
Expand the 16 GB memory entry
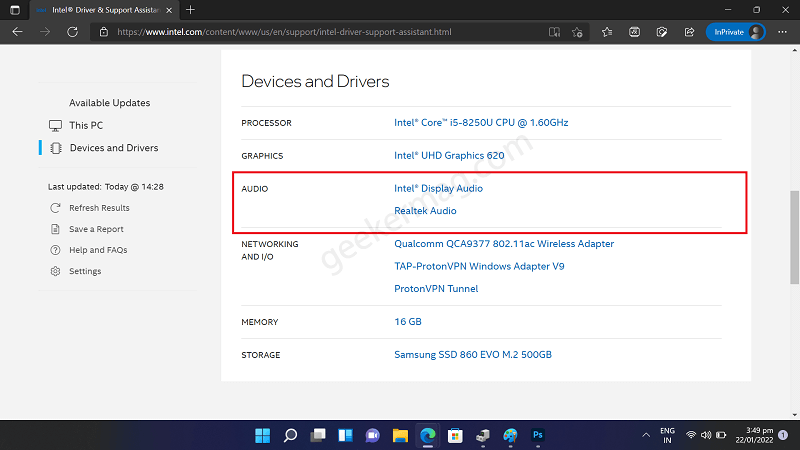coord(408,321)
